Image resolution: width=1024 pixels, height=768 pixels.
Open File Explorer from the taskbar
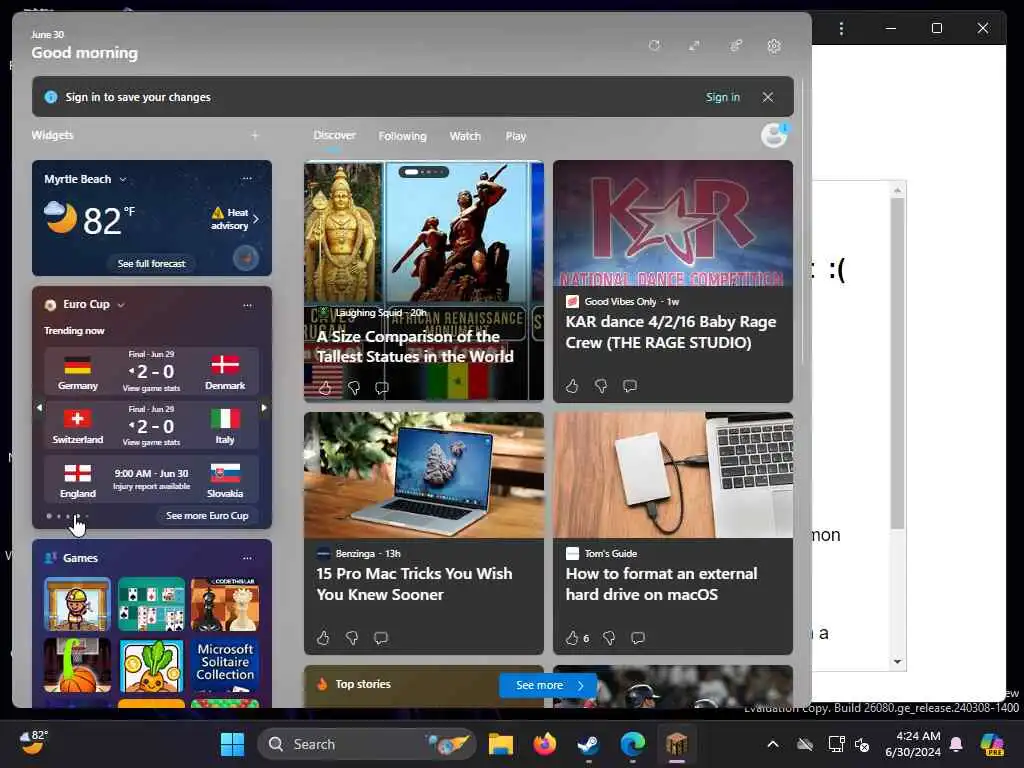[x=501, y=744]
